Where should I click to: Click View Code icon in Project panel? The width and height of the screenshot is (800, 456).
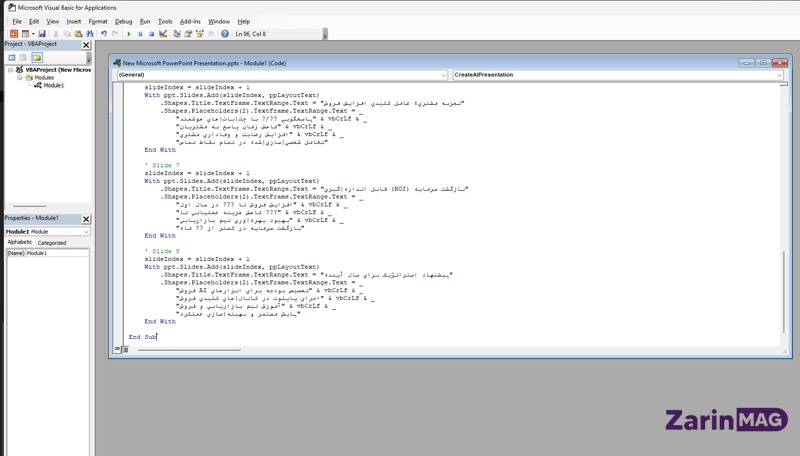click(x=12, y=58)
